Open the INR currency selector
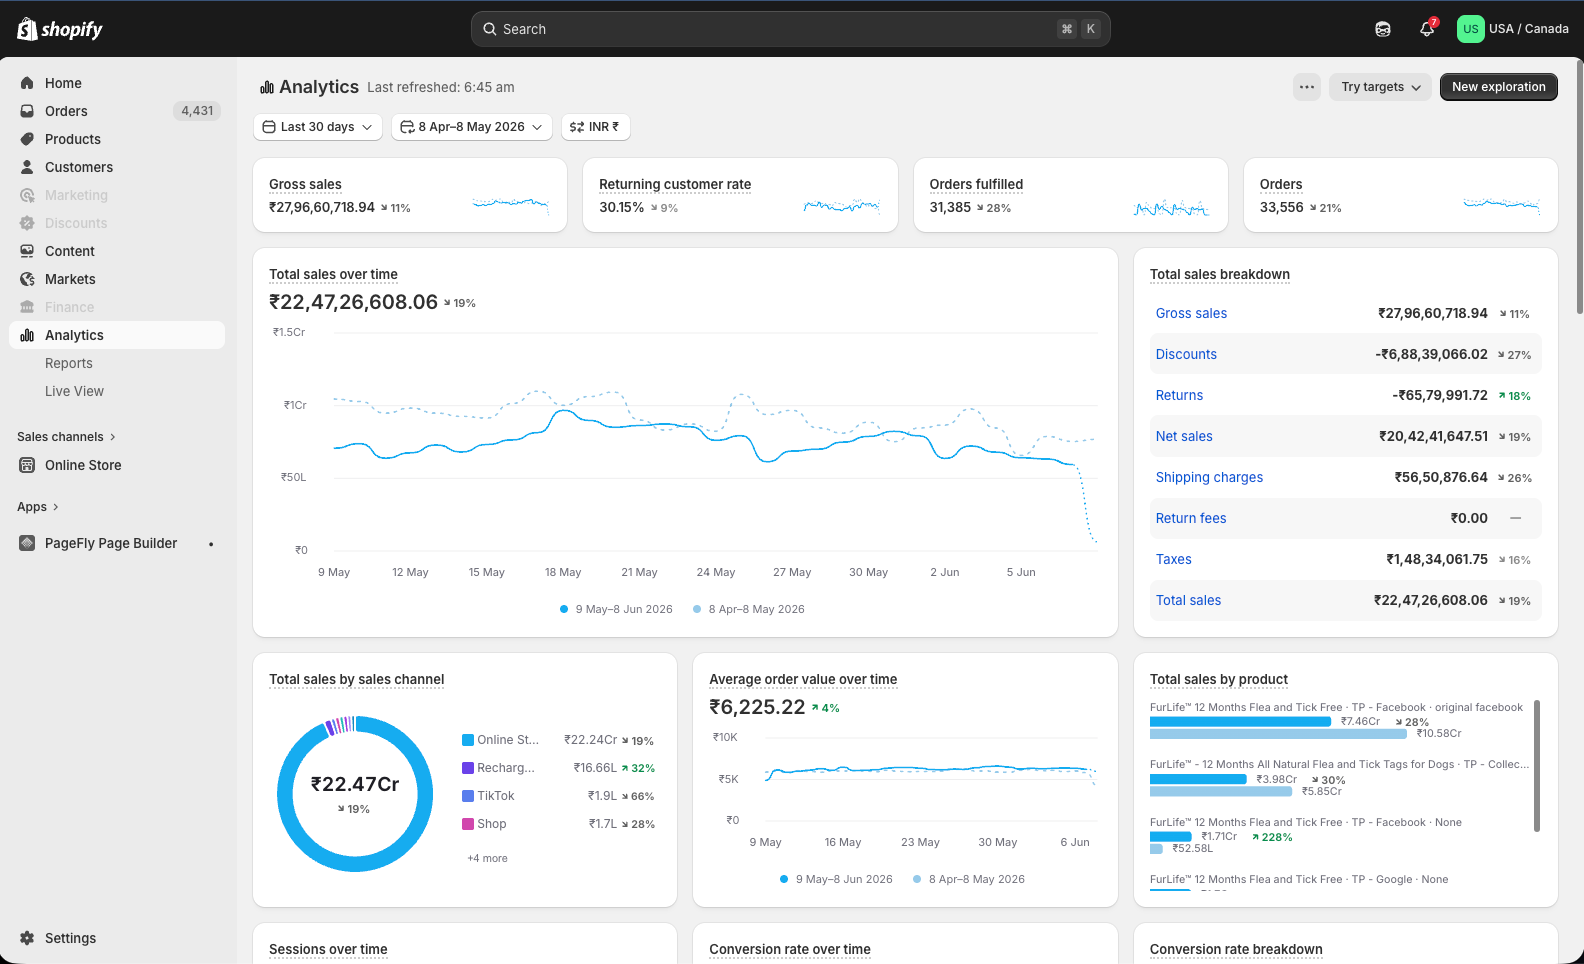 tap(596, 127)
